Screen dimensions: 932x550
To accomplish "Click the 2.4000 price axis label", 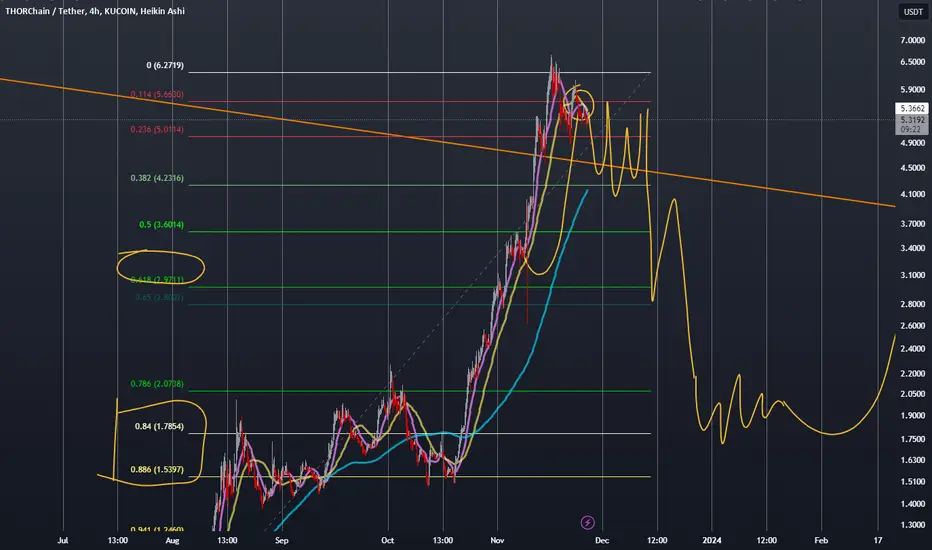I will tap(912, 349).
